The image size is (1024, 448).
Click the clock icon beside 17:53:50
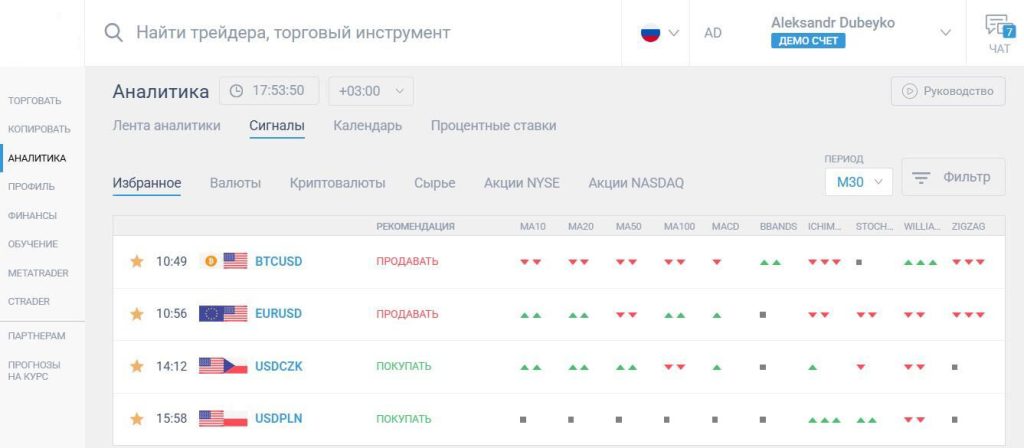click(x=236, y=91)
